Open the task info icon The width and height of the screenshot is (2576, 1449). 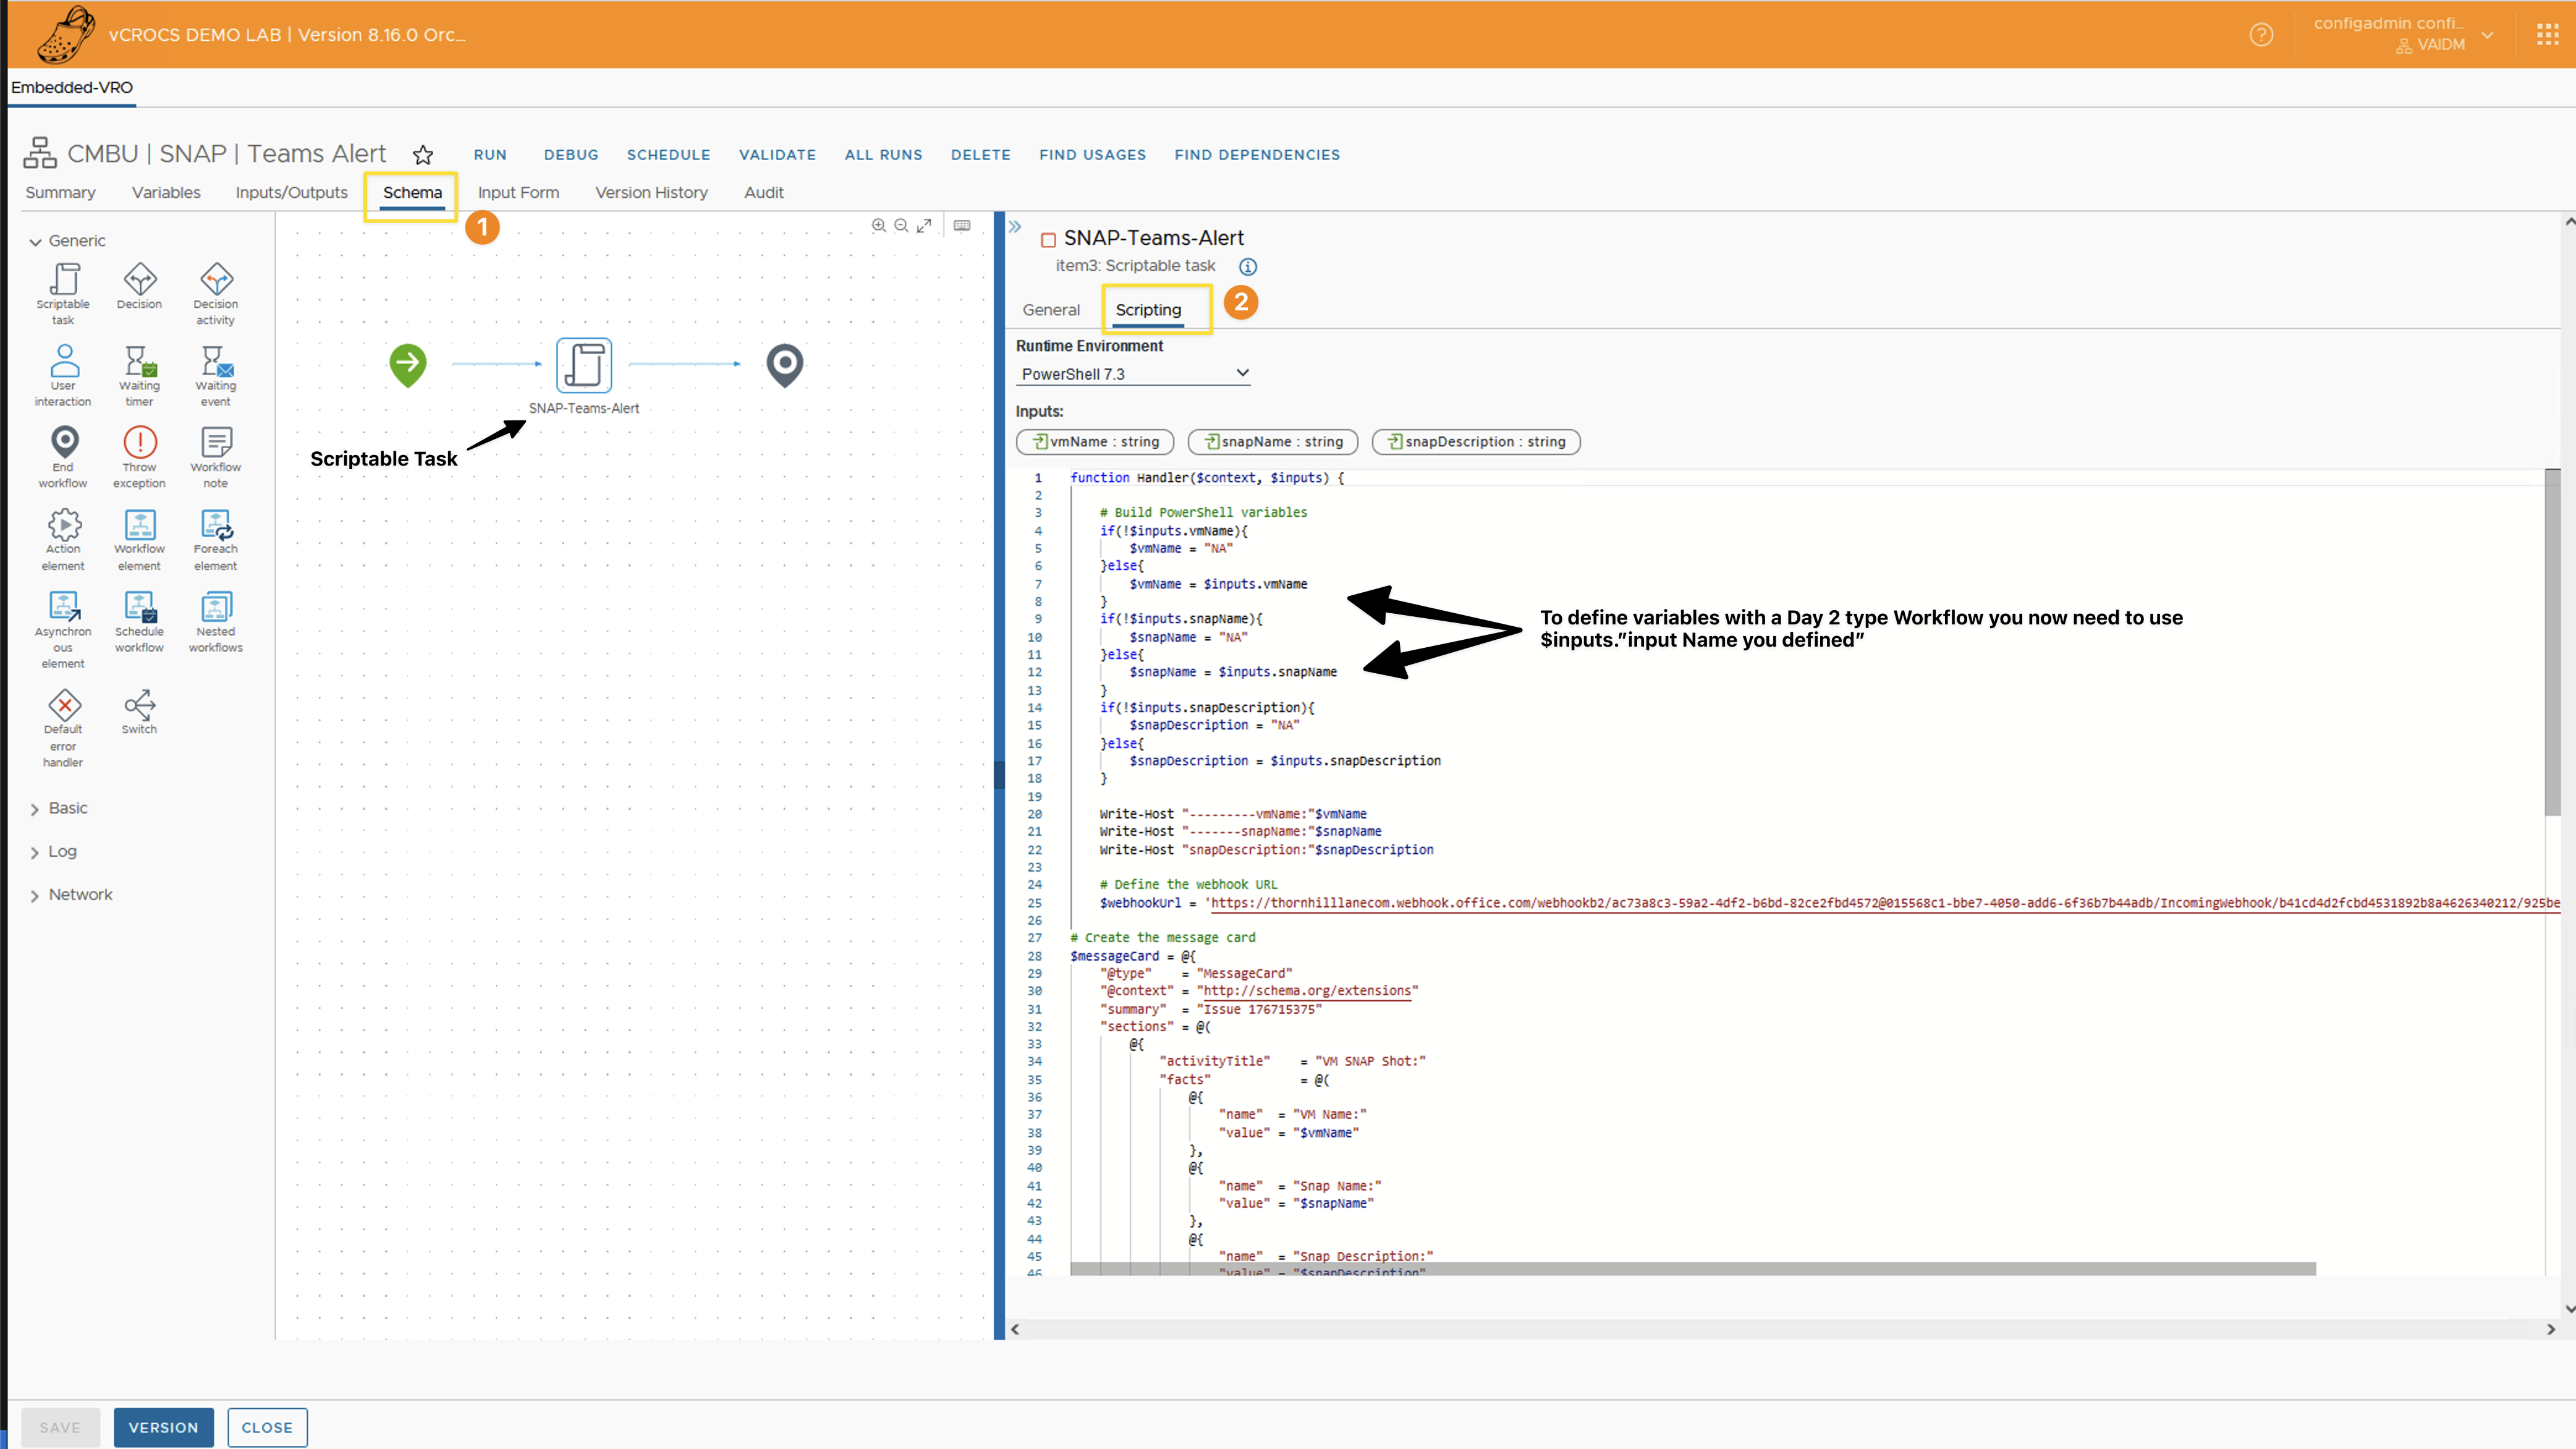1248,267
